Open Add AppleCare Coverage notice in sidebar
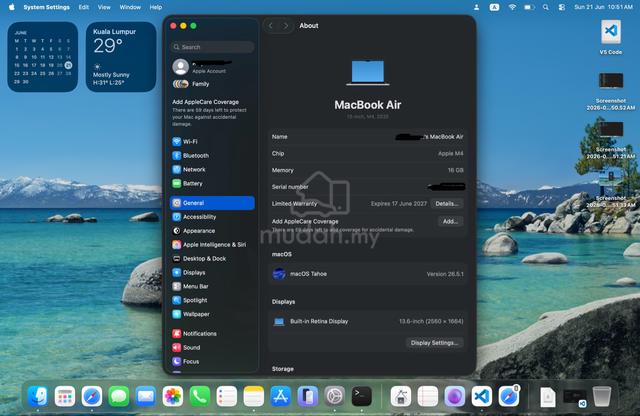 (x=211, y=112)
